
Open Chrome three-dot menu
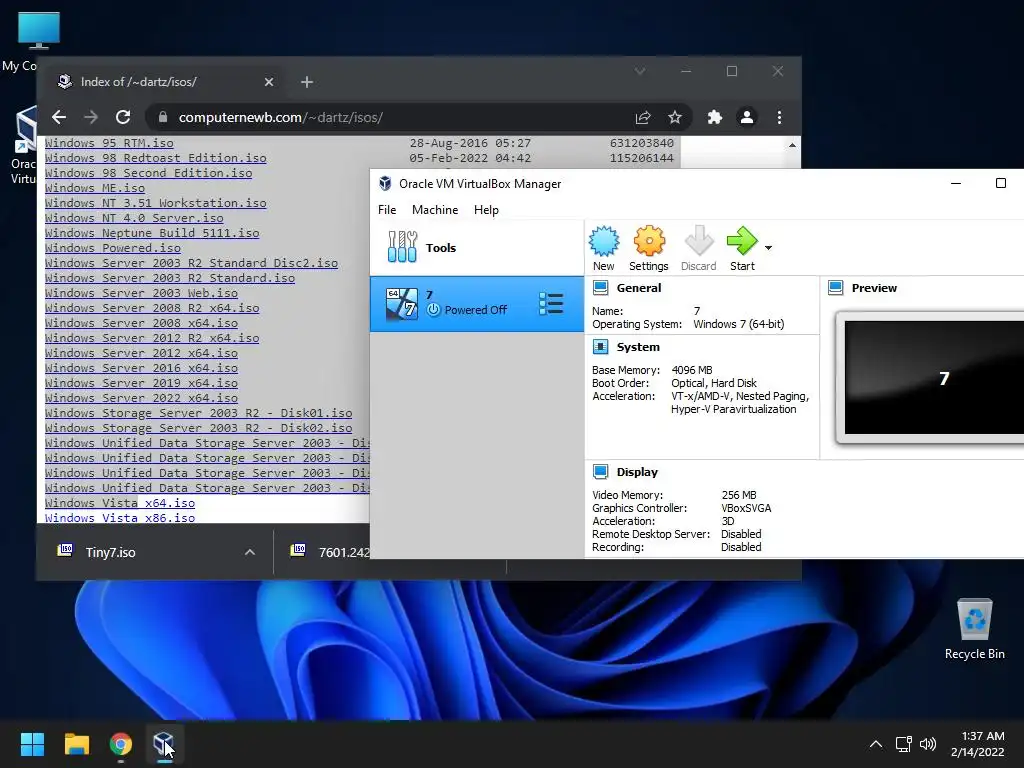click(x=779, y=118)
